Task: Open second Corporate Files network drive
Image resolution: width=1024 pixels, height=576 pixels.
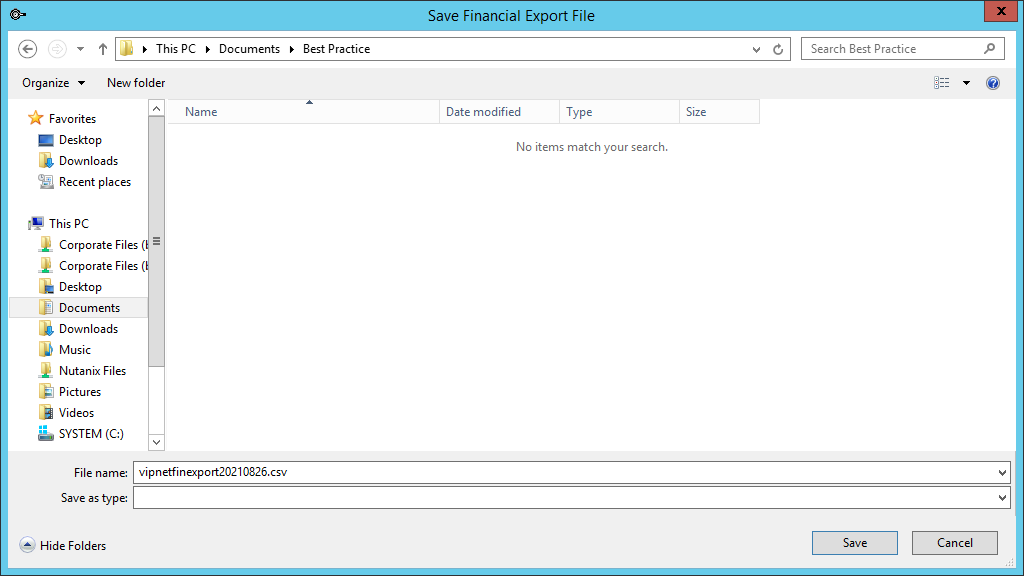Action: pyautogui.click(x=103, y=266)
